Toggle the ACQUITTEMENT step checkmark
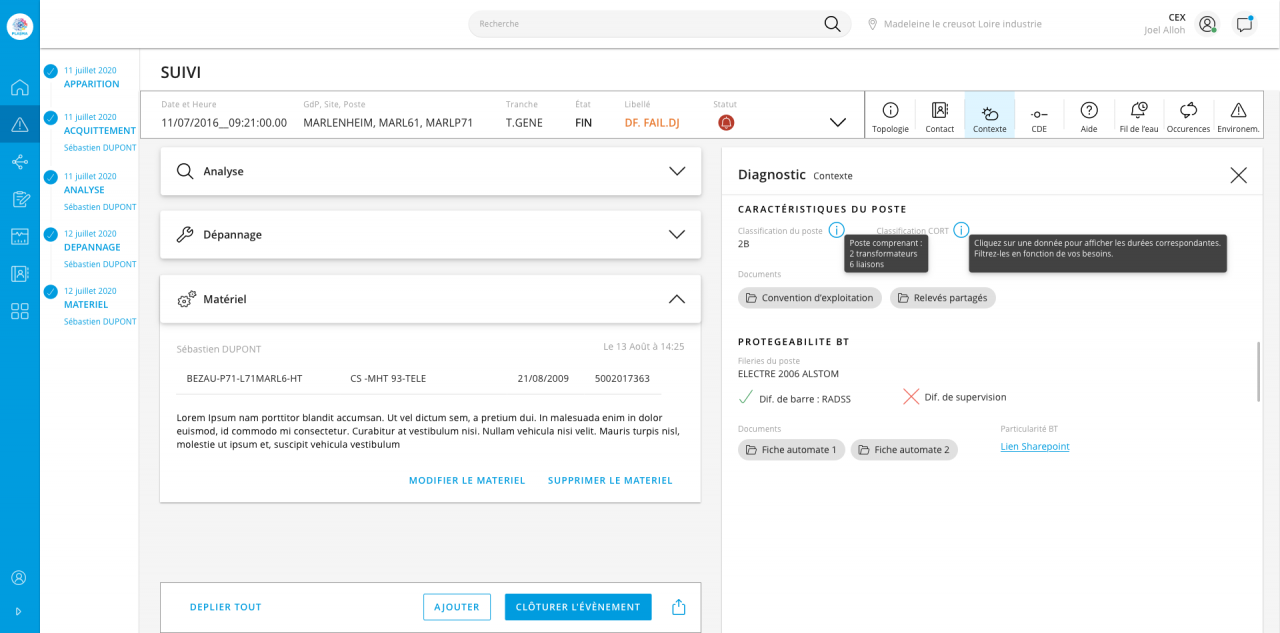The image size is (1280, 633). (51, 118)
